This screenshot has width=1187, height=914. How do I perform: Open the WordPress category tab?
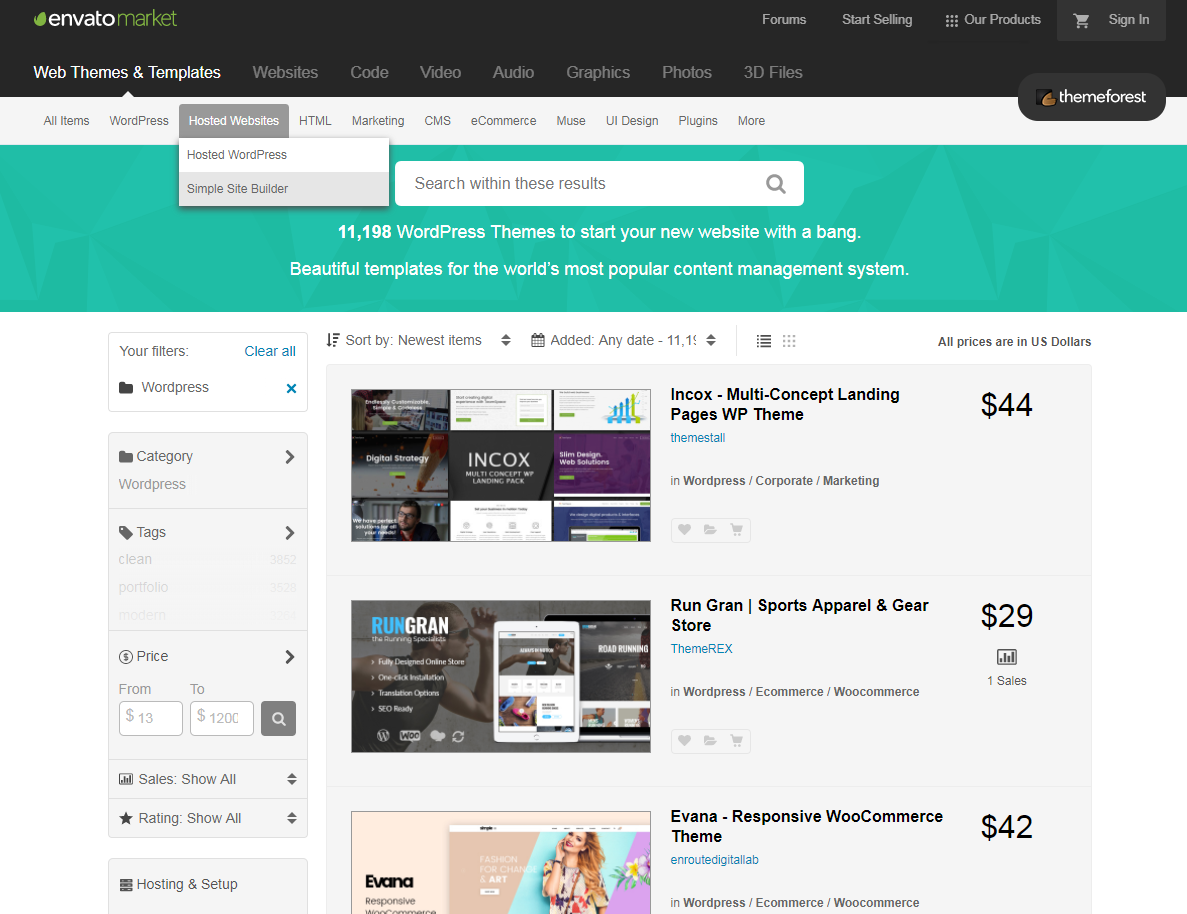pos(139,121)
